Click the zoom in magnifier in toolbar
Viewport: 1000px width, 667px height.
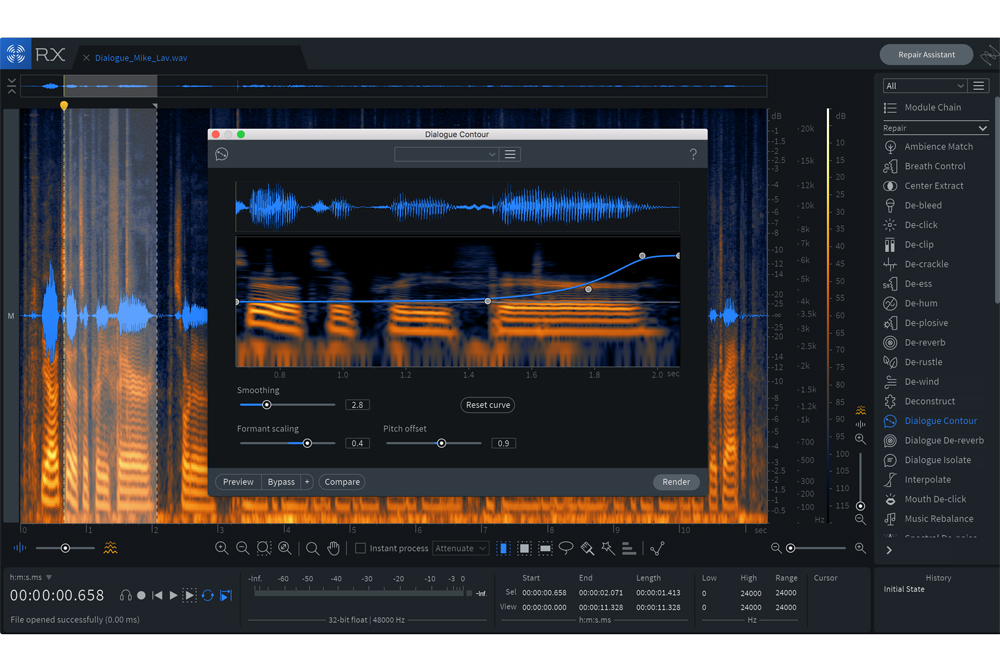coord(222,548)
